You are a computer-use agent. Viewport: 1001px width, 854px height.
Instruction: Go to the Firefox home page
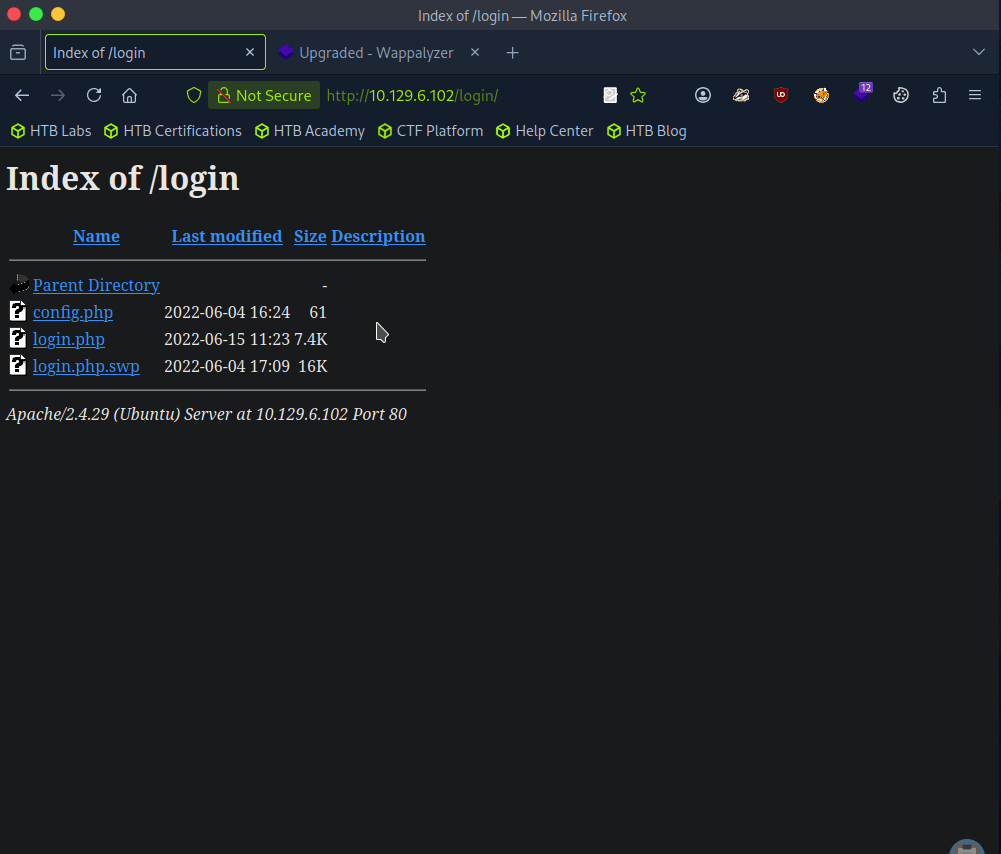[x=129, y=95]
